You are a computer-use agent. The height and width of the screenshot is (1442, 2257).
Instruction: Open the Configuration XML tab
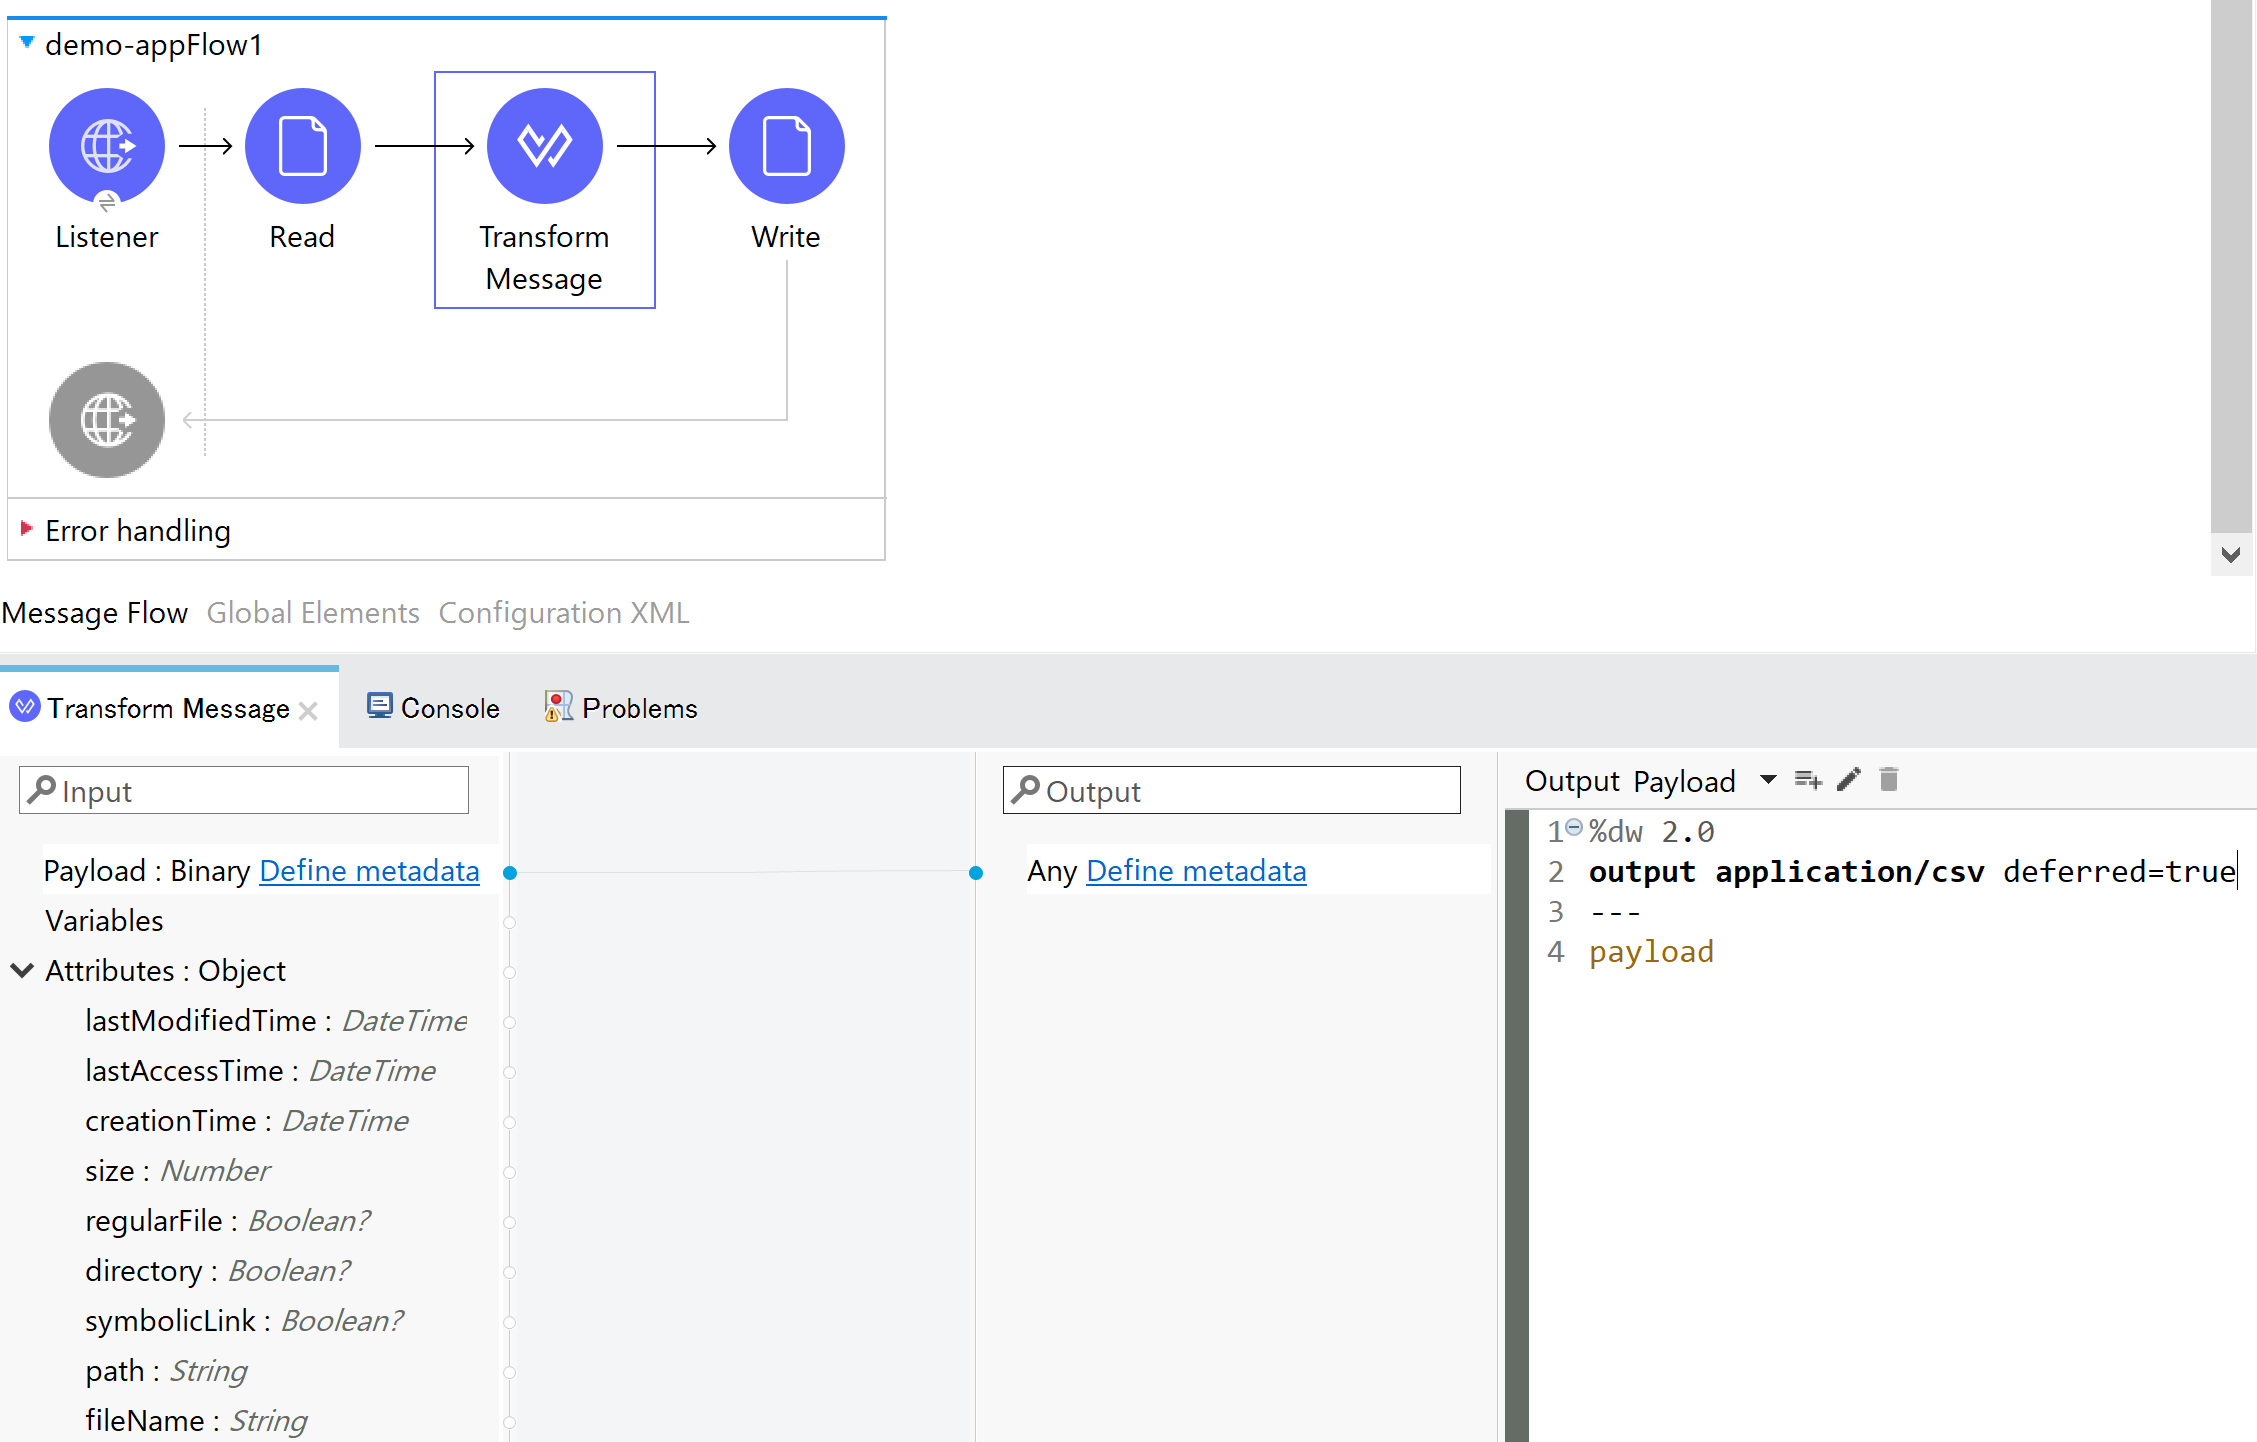click(564, 612)
